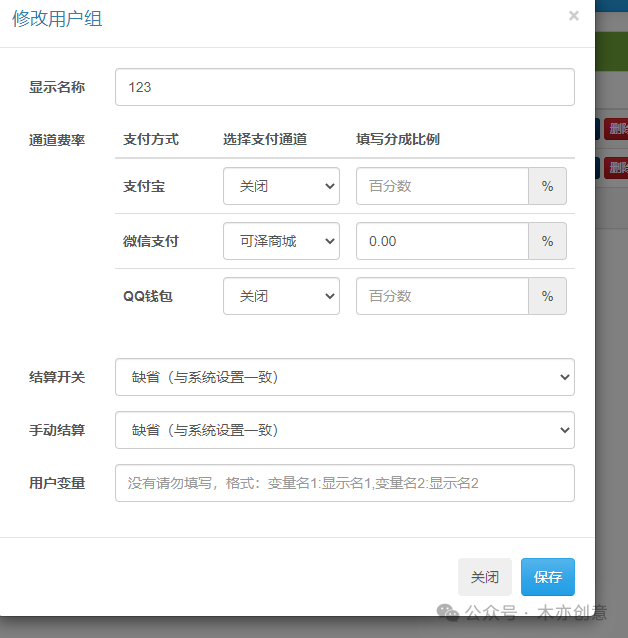Click the 显示名称 label
This screenshot has width=628, height=638.
[57, 87]
